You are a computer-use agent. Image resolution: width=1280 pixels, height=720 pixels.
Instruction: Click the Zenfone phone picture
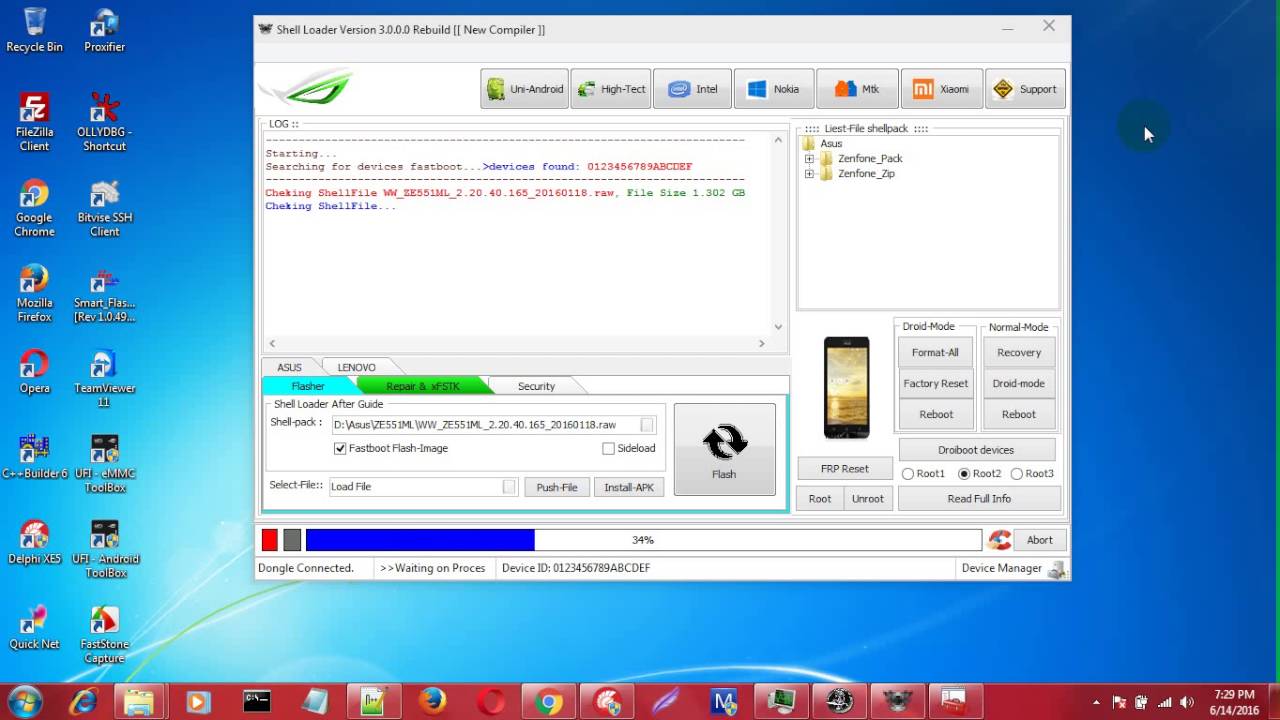[846, 387]
